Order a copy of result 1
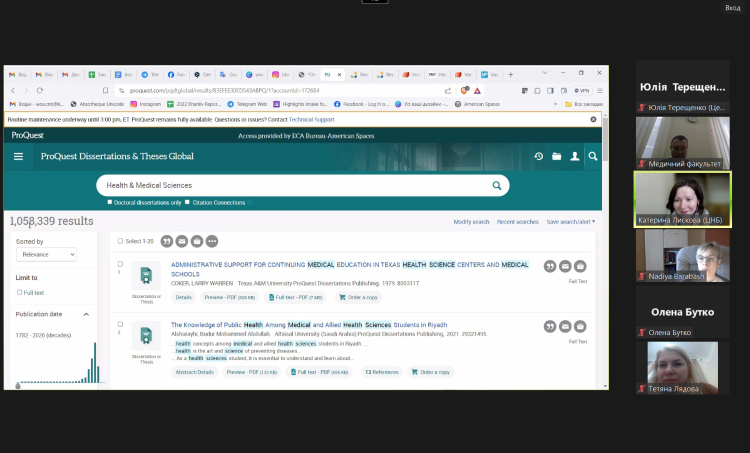The height and width of the screenshot is (453, 750). 358,298
